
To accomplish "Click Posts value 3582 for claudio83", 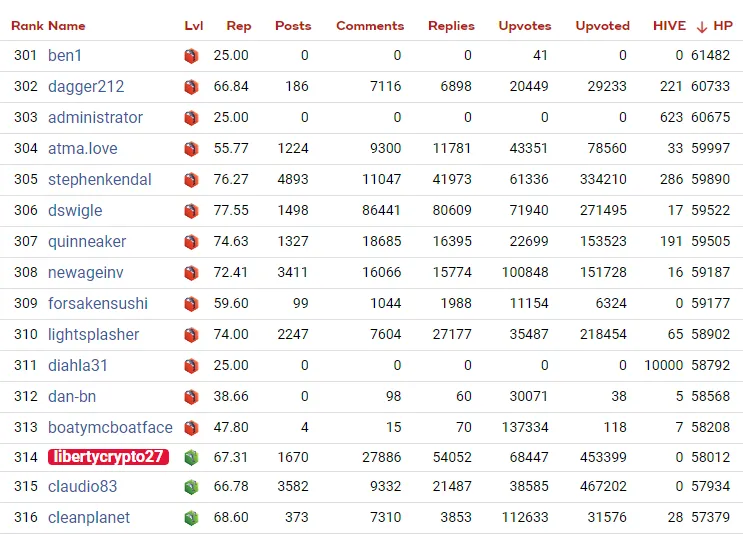I will click(293, 487).
